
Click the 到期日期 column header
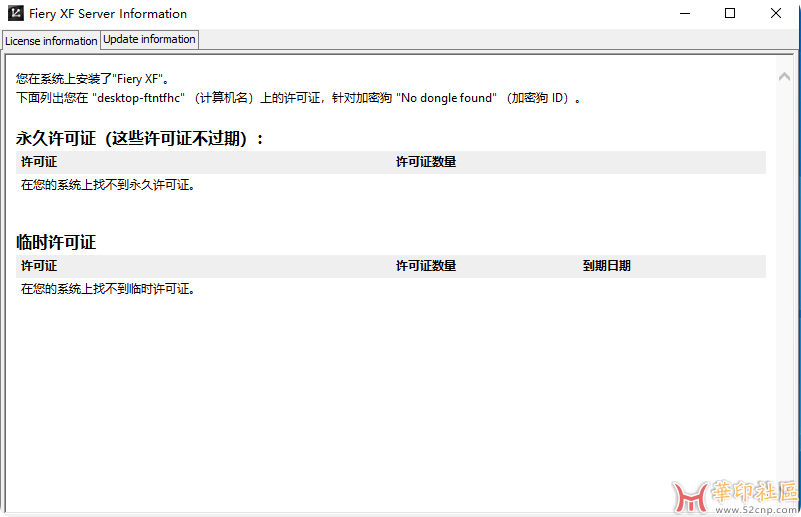tap(606, 266)
